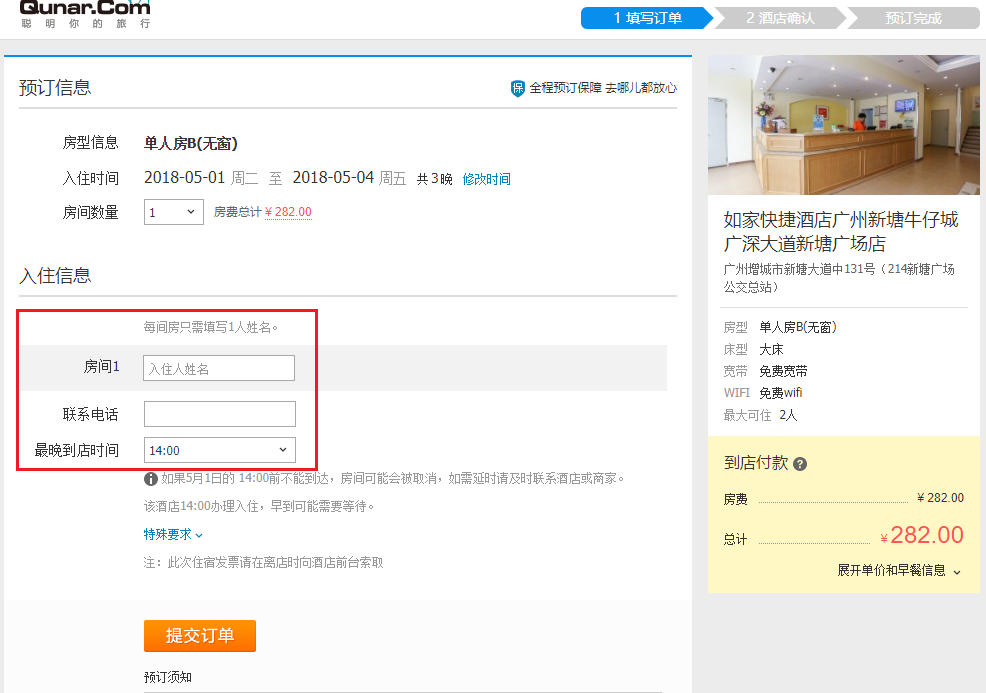Click the ¥282.00 room fee total link
986x693 pixels.
(288, 212)
